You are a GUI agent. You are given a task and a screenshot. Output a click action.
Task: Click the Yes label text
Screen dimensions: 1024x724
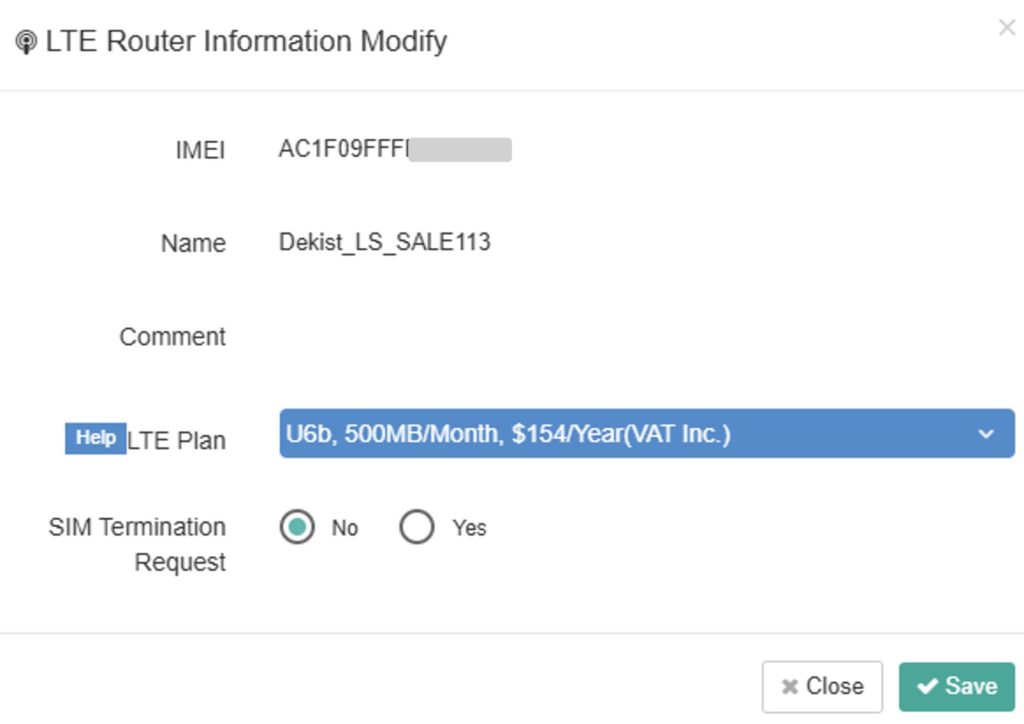[469, 527]
